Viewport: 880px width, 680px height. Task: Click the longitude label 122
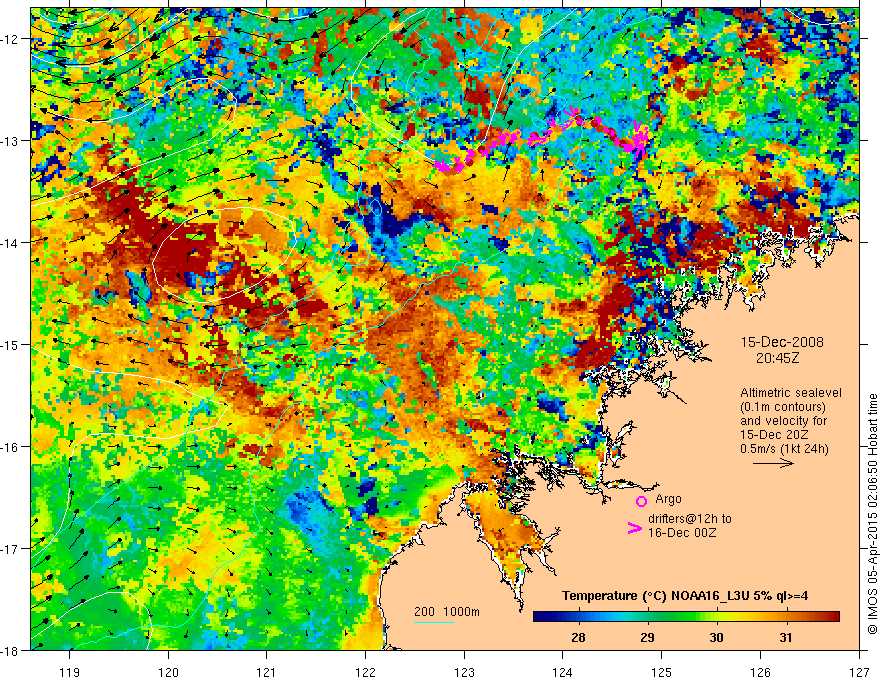click(x=365, y=672)
